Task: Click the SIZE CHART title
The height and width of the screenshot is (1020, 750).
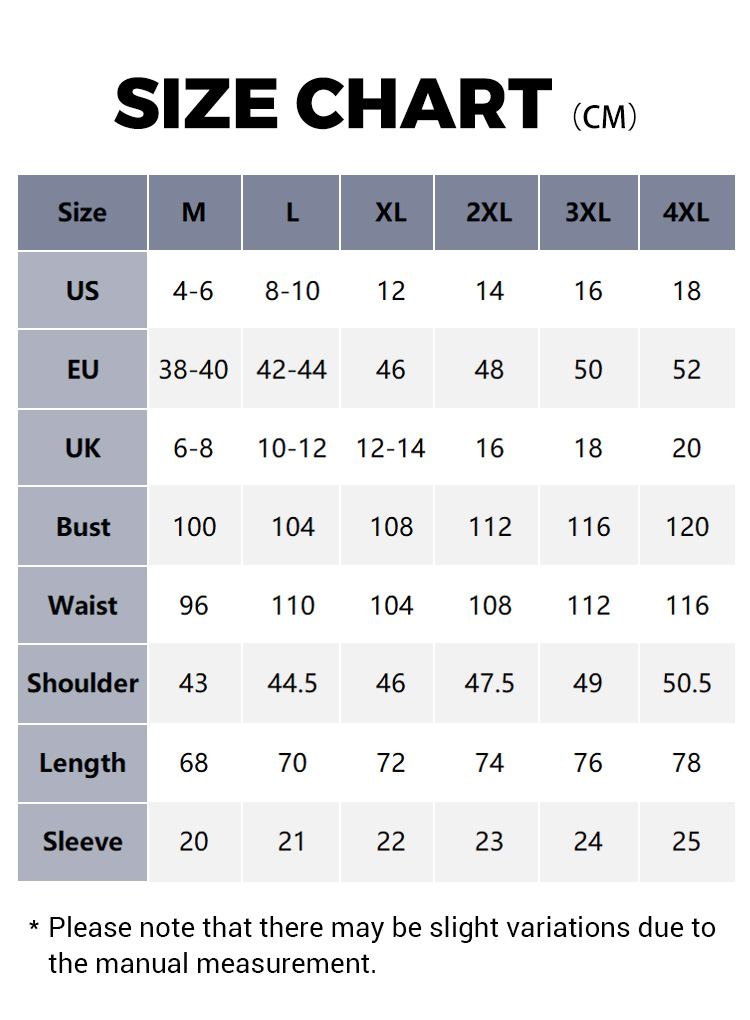Action: (x=333, y=105)
